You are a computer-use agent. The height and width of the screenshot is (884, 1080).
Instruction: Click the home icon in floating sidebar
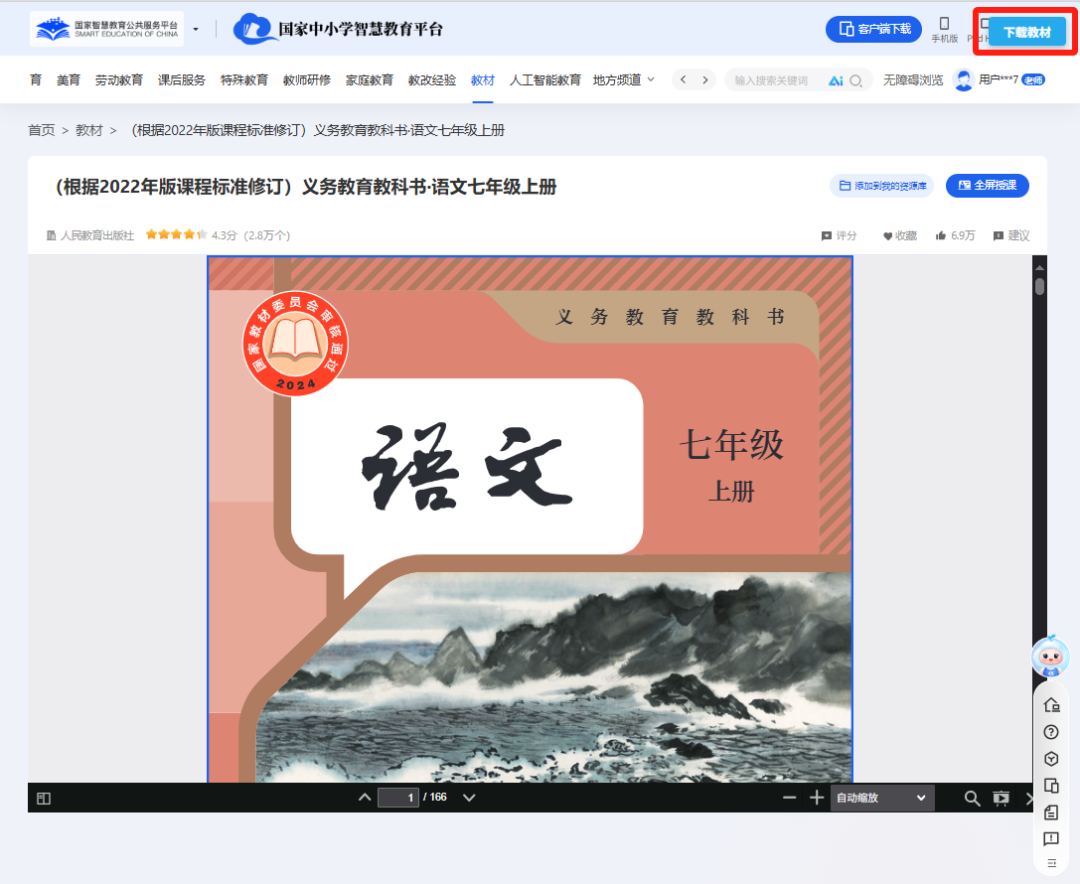(1051, 704)
